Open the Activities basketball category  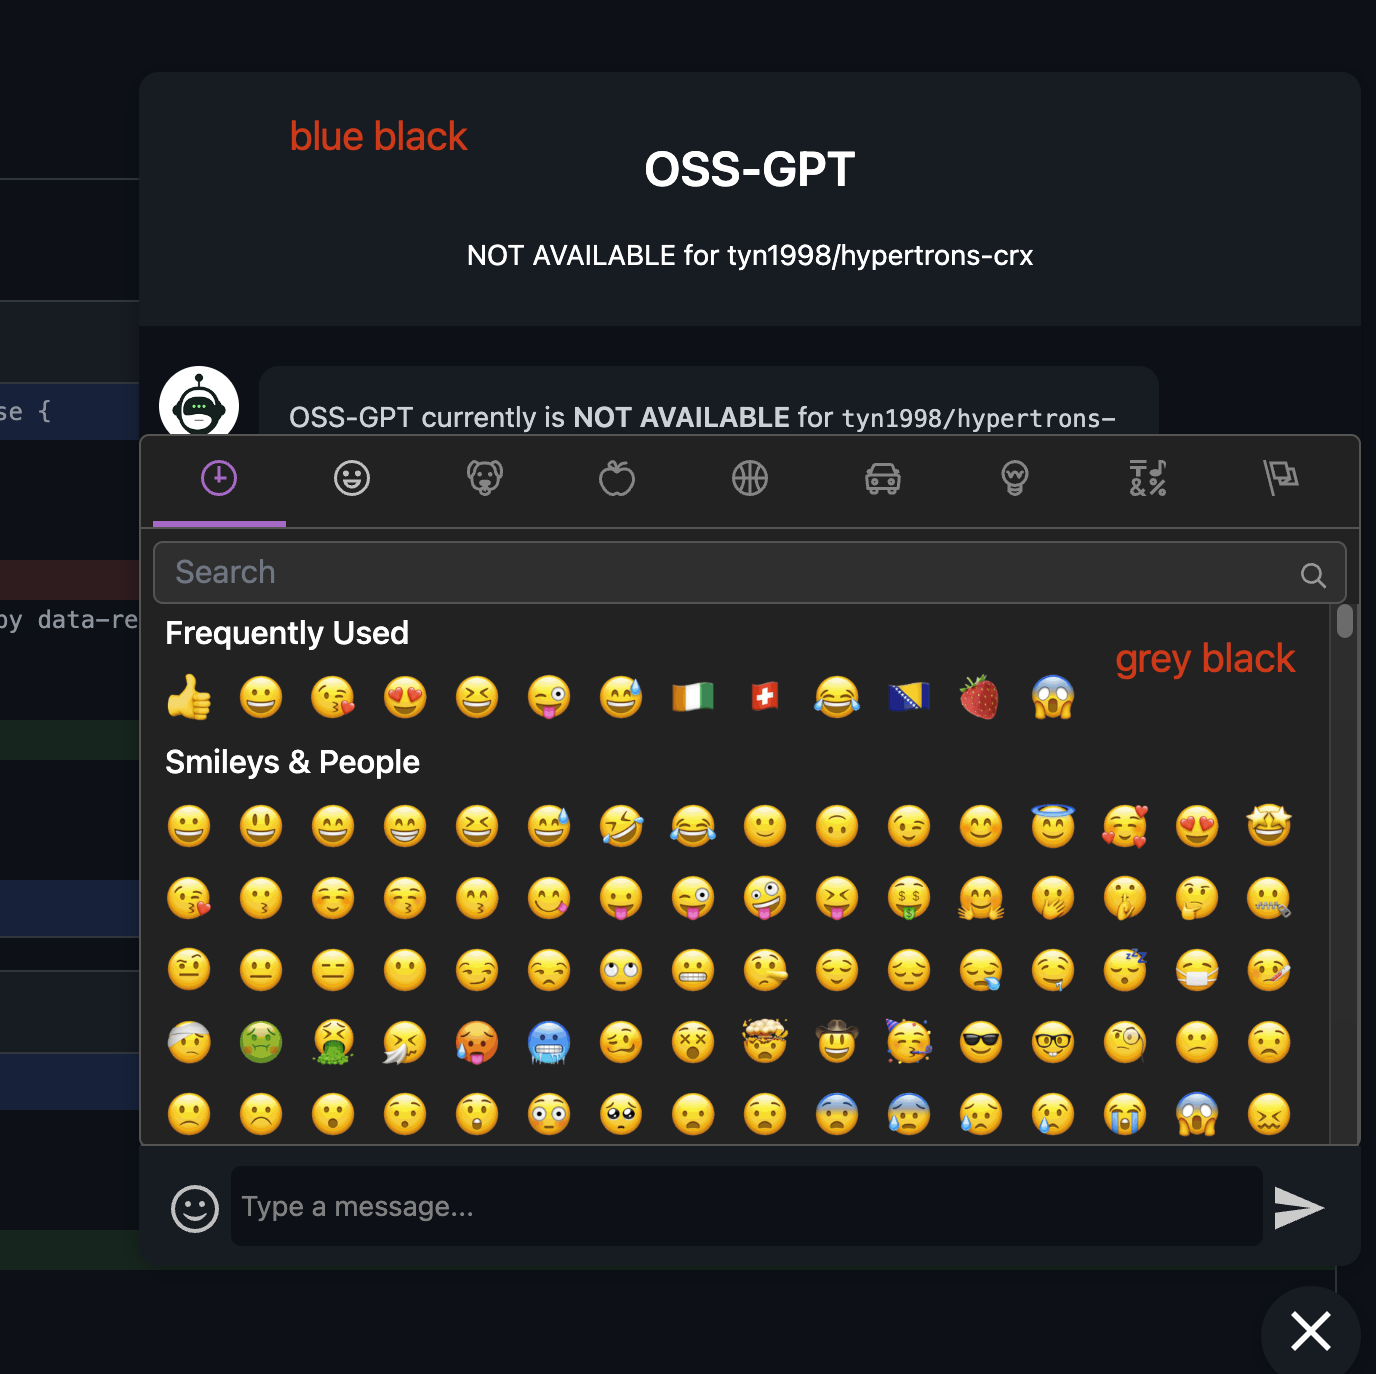pyautogui.click(x=750, y=479)
